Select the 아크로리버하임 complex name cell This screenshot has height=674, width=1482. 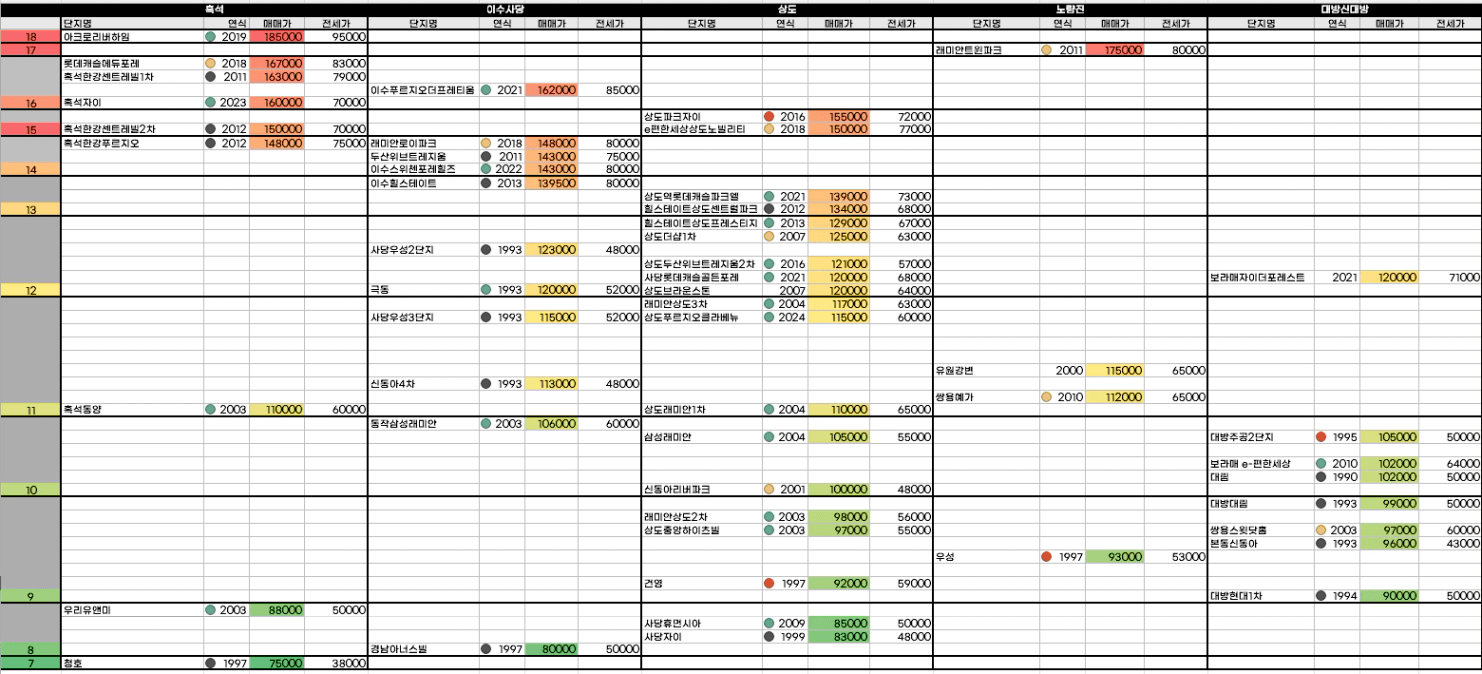point(132,36)
